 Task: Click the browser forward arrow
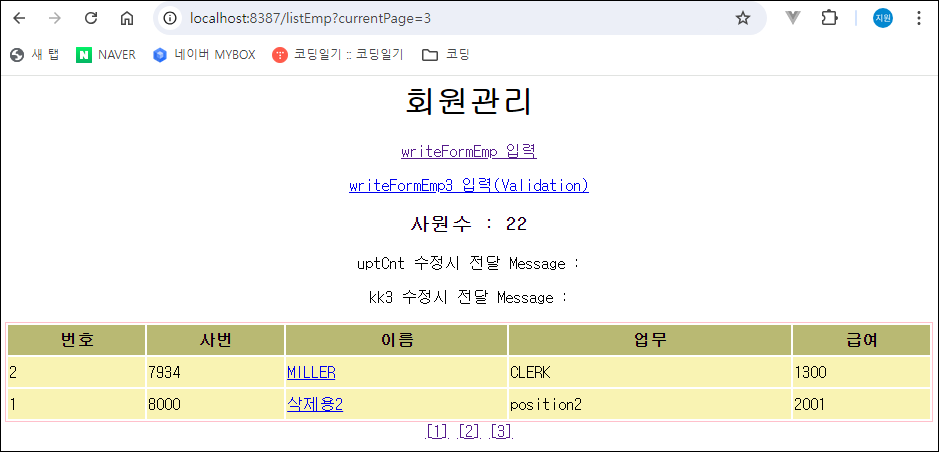pos(54,19)
